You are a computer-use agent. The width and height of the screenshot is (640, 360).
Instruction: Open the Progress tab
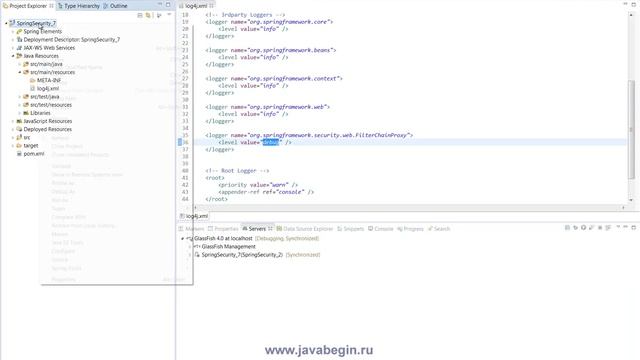coord(411,229)
